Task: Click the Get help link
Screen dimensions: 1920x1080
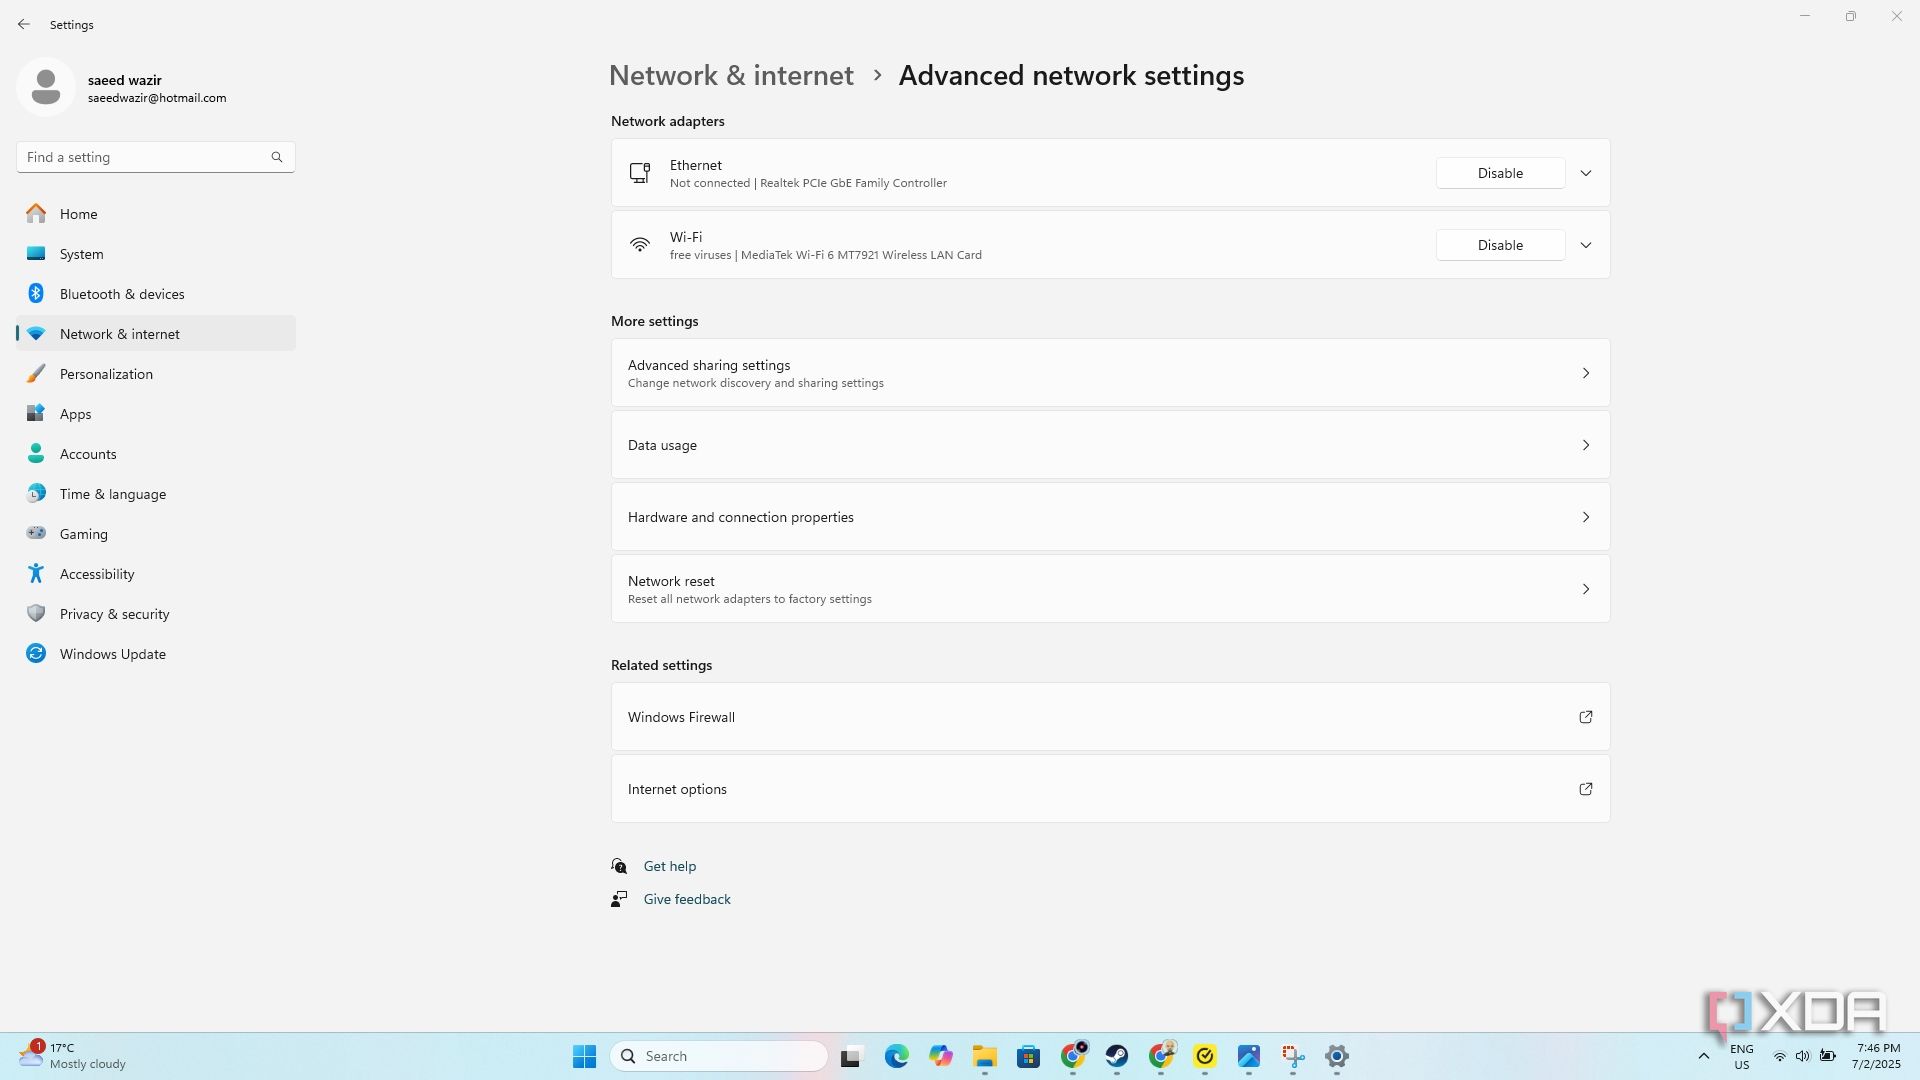Action: [x=670, y=866]
